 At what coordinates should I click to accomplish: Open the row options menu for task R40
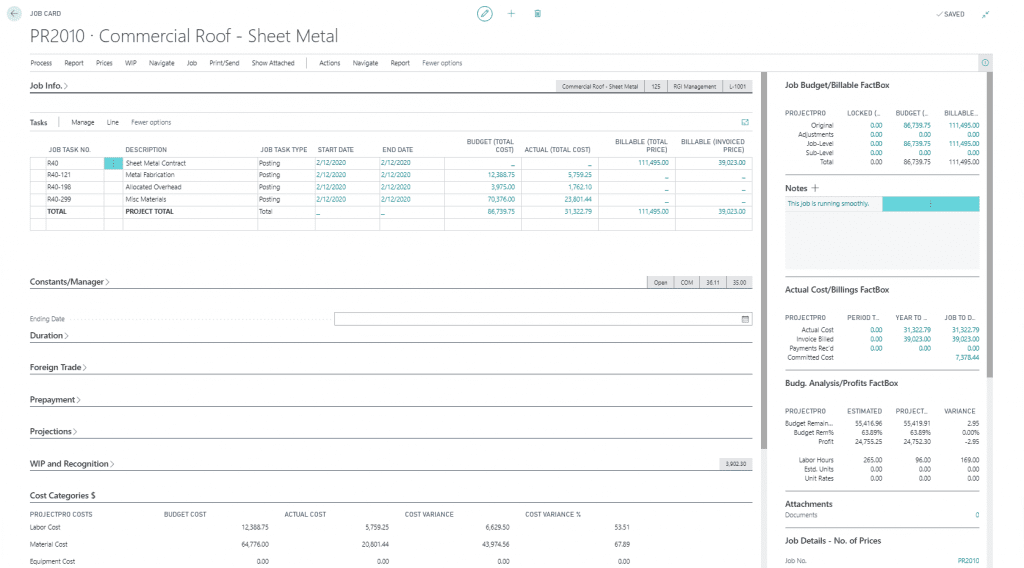[x=112, y=162]
